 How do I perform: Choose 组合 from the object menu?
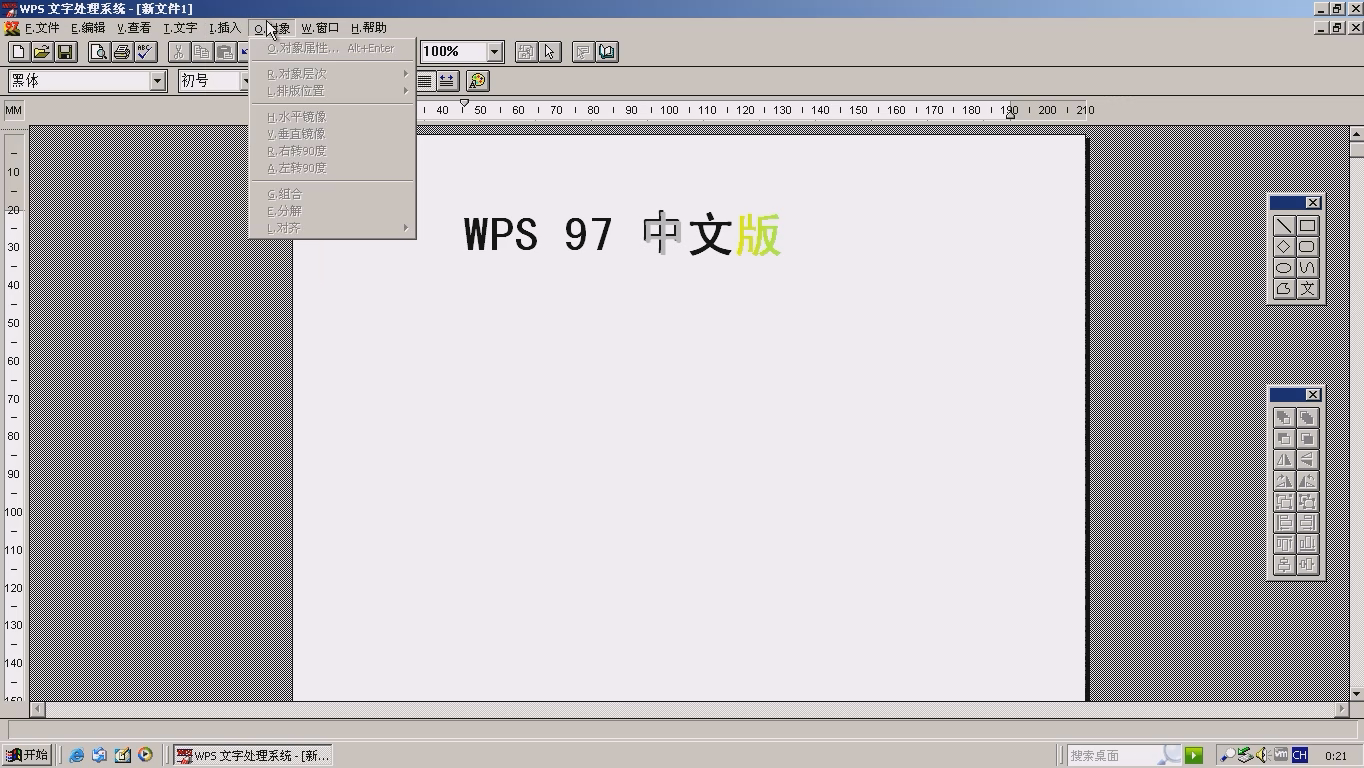(x=333, y=194)
